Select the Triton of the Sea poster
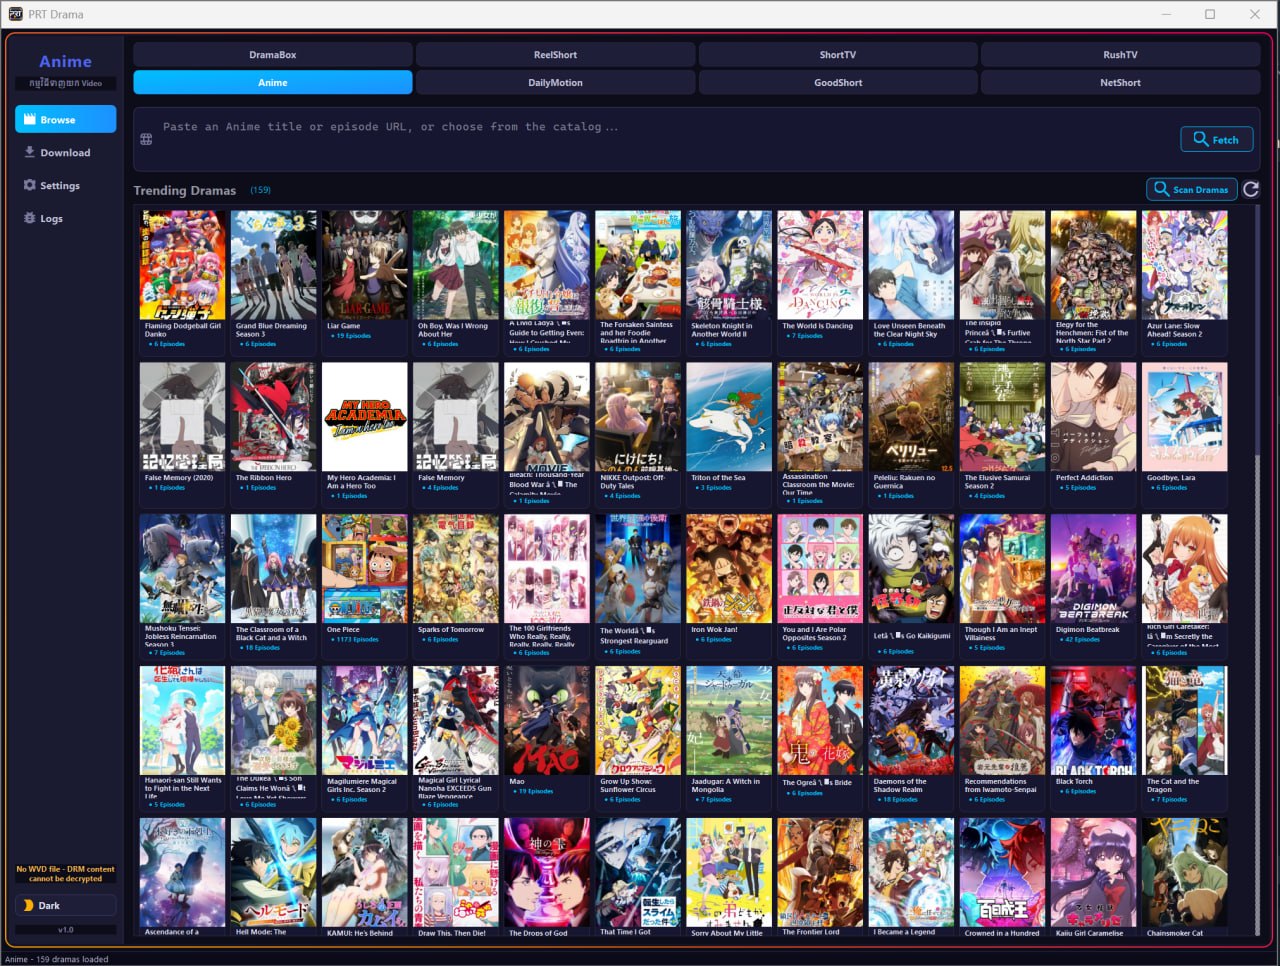 (x=729, y=416)
